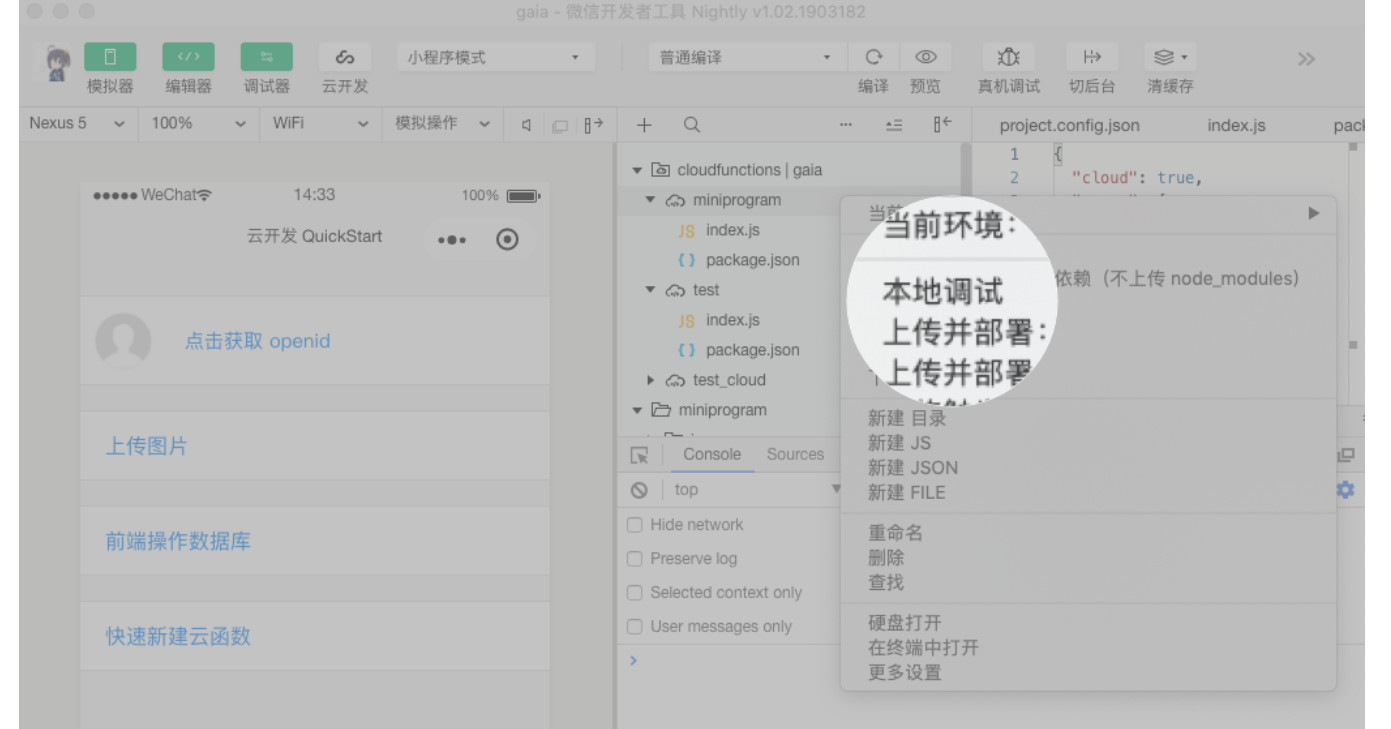Open file tree more options ellipsis
This screenshot has height=729, width=1391.
[x=846, y=125]
